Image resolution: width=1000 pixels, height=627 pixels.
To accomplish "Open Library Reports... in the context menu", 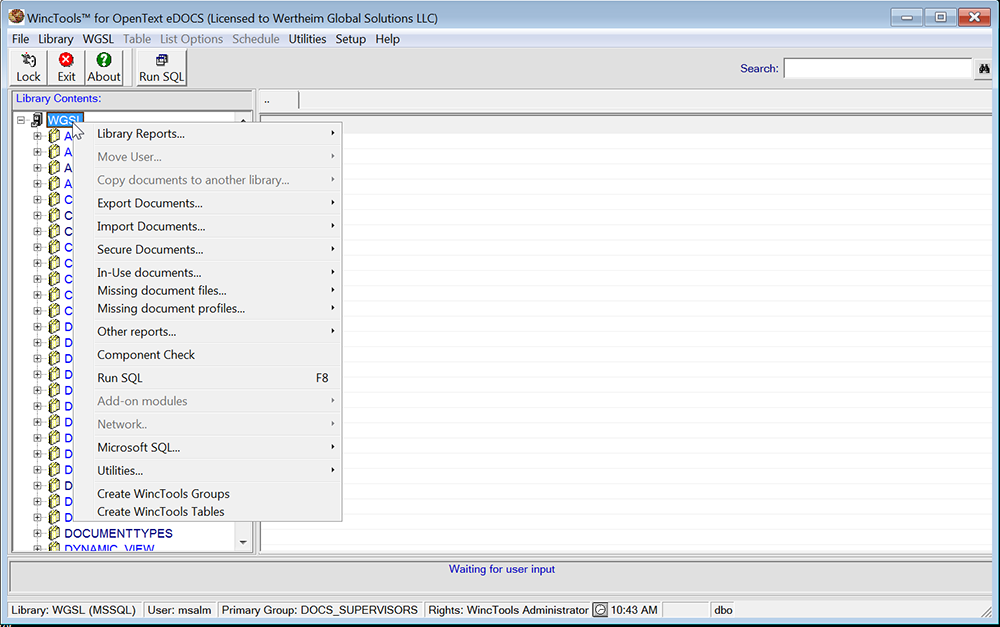I will pyautogui.click(x=208, y=133).
